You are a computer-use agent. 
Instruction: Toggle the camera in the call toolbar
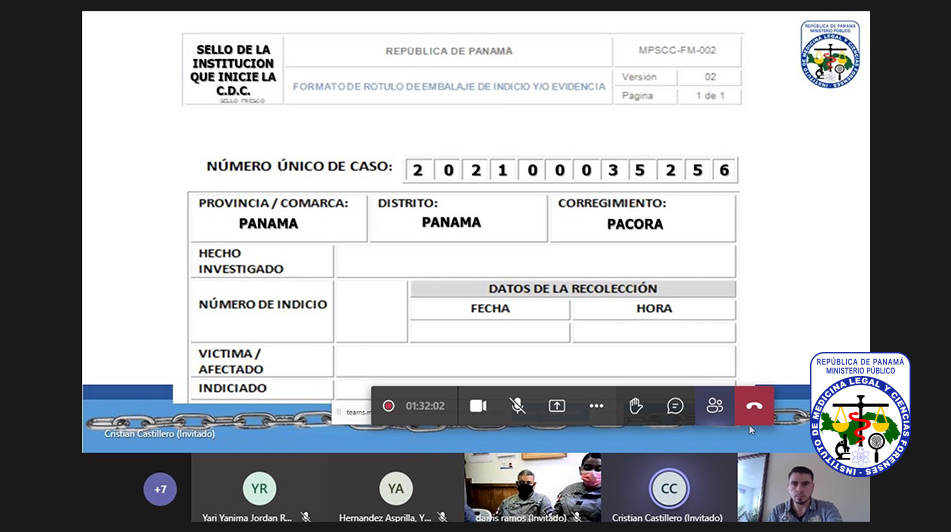pos(478,406)
